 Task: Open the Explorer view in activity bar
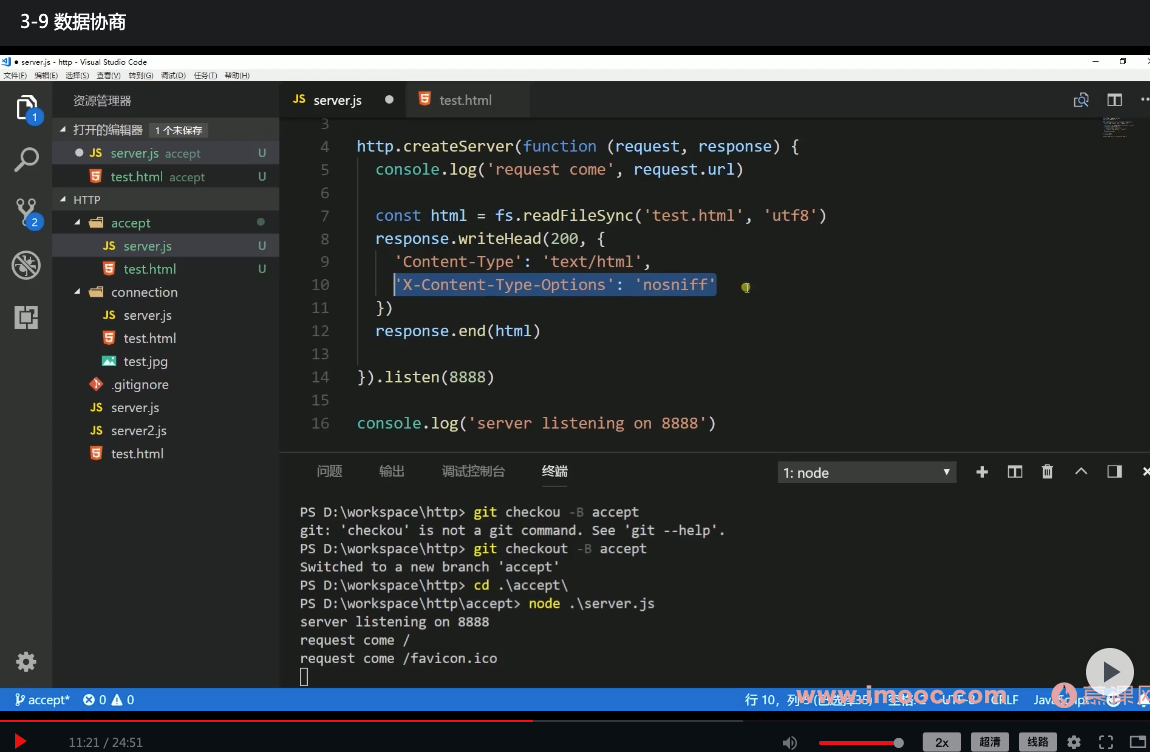coord(27,108)
